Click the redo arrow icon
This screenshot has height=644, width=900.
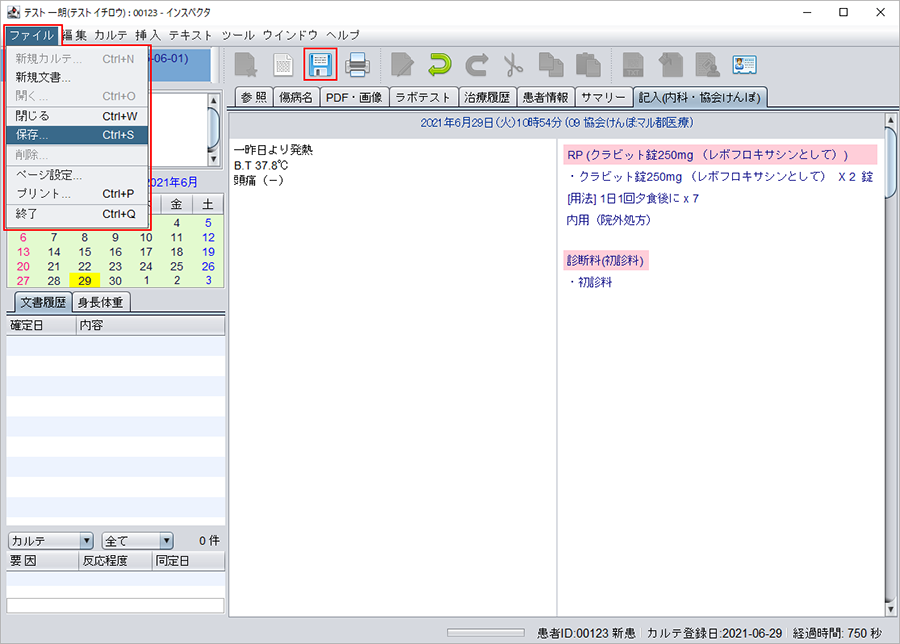tap(476, 65)
